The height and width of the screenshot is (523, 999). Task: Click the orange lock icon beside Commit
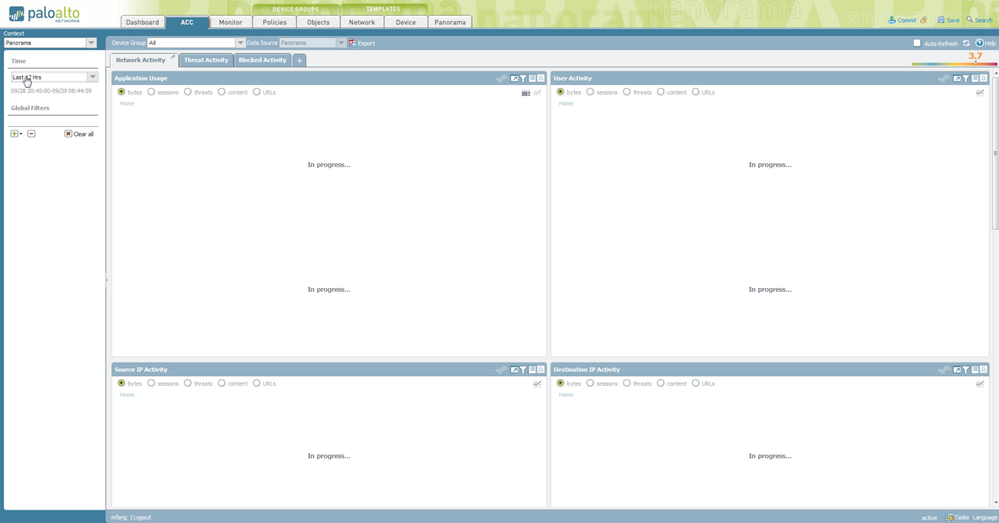[x=924, y=20]
